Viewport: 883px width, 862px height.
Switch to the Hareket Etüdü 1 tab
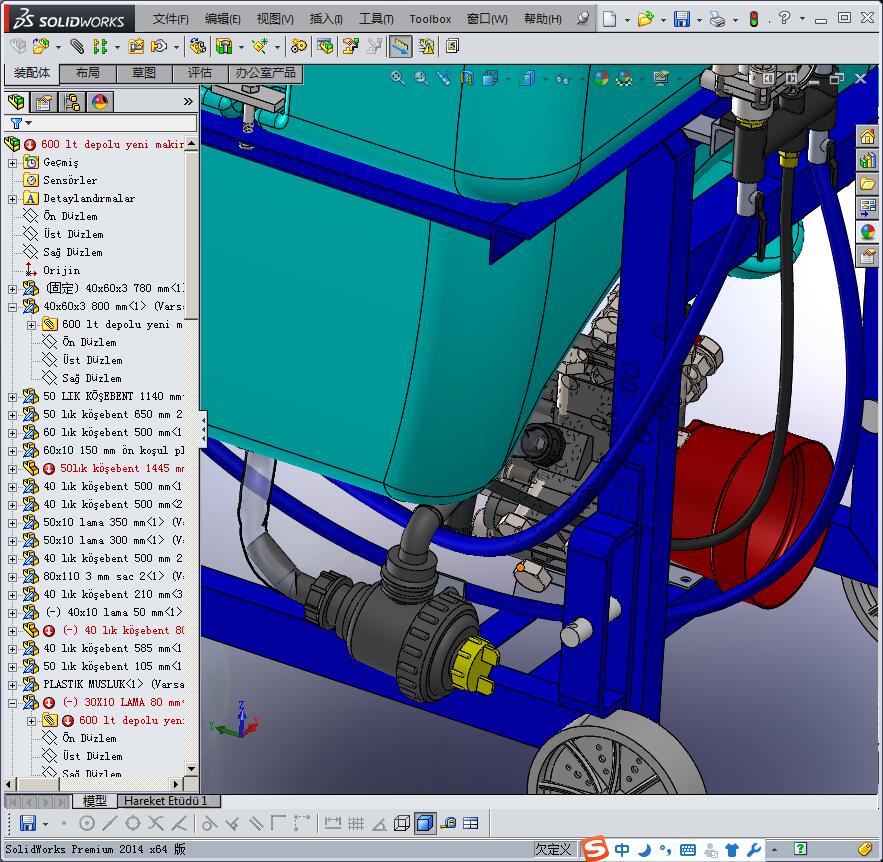pos(166,801)
